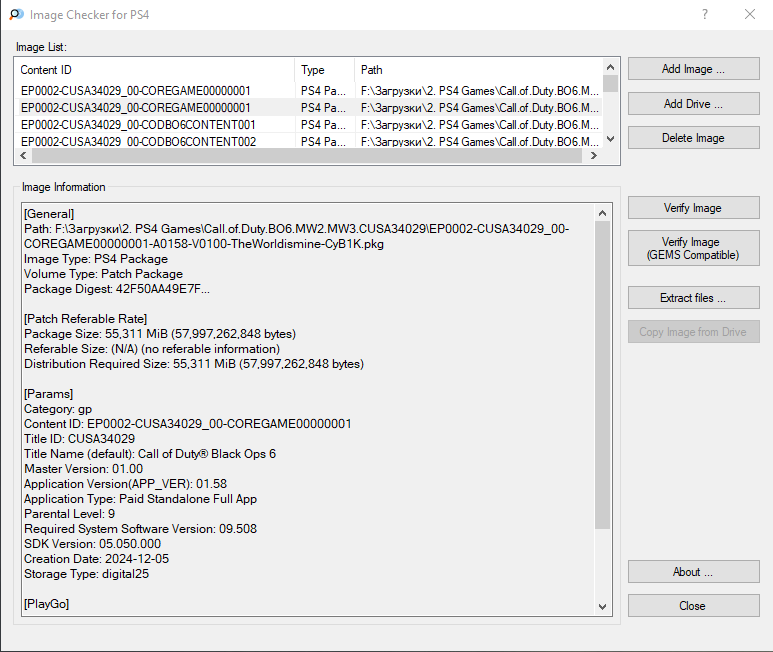Select the CODBO6CONTENT001 image row

309,125
